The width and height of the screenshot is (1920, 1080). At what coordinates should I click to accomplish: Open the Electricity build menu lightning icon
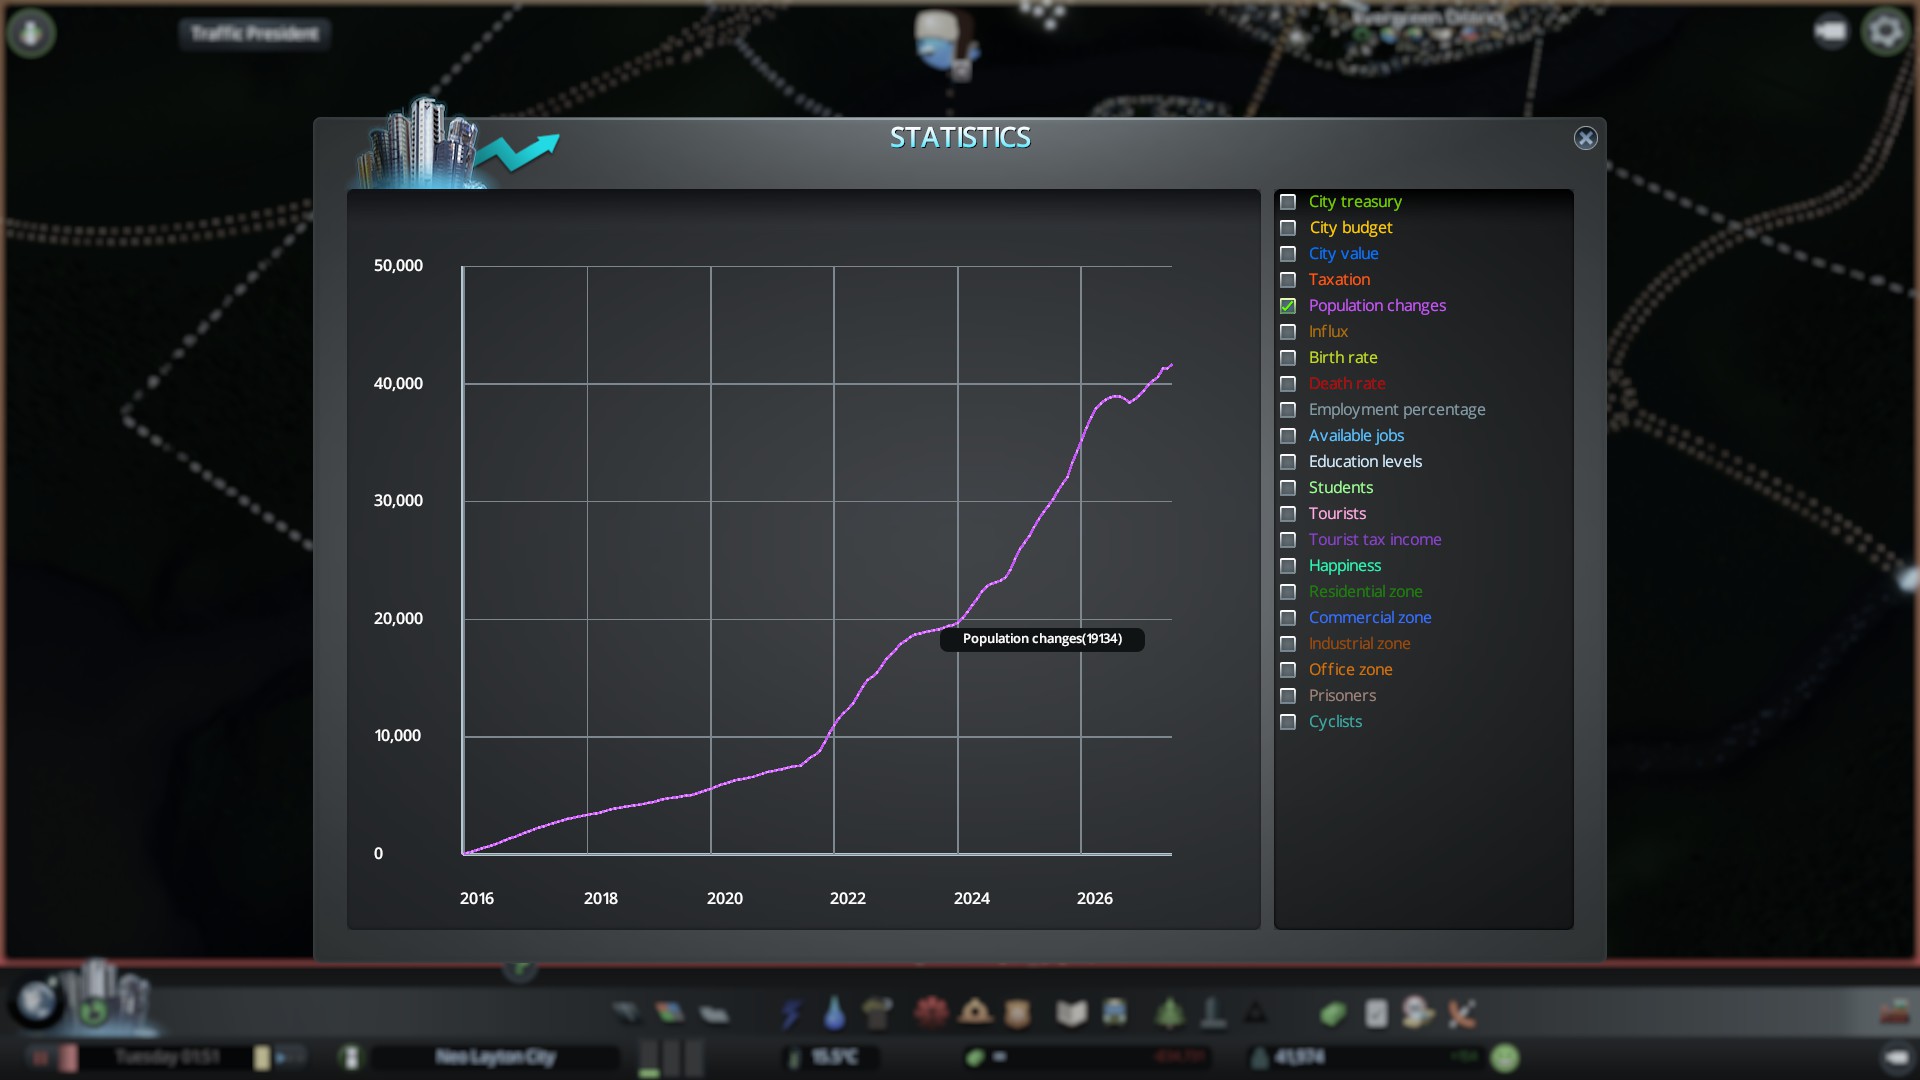click(x=791, y=1013)
